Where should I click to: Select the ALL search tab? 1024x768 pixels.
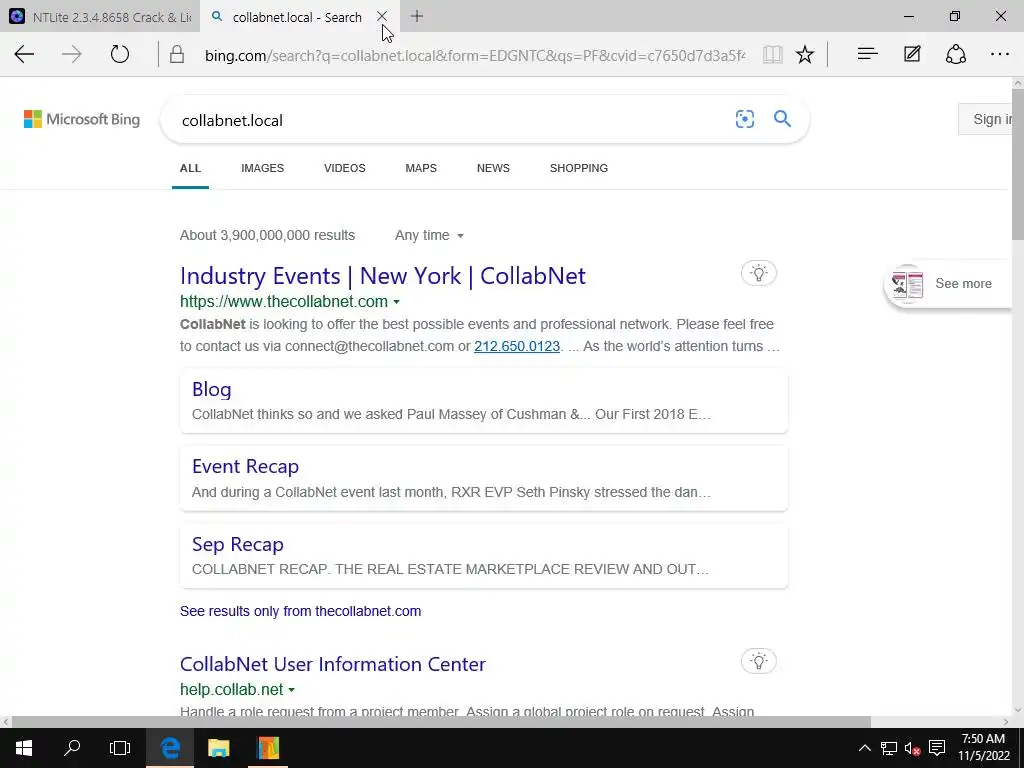coord(190,168)
